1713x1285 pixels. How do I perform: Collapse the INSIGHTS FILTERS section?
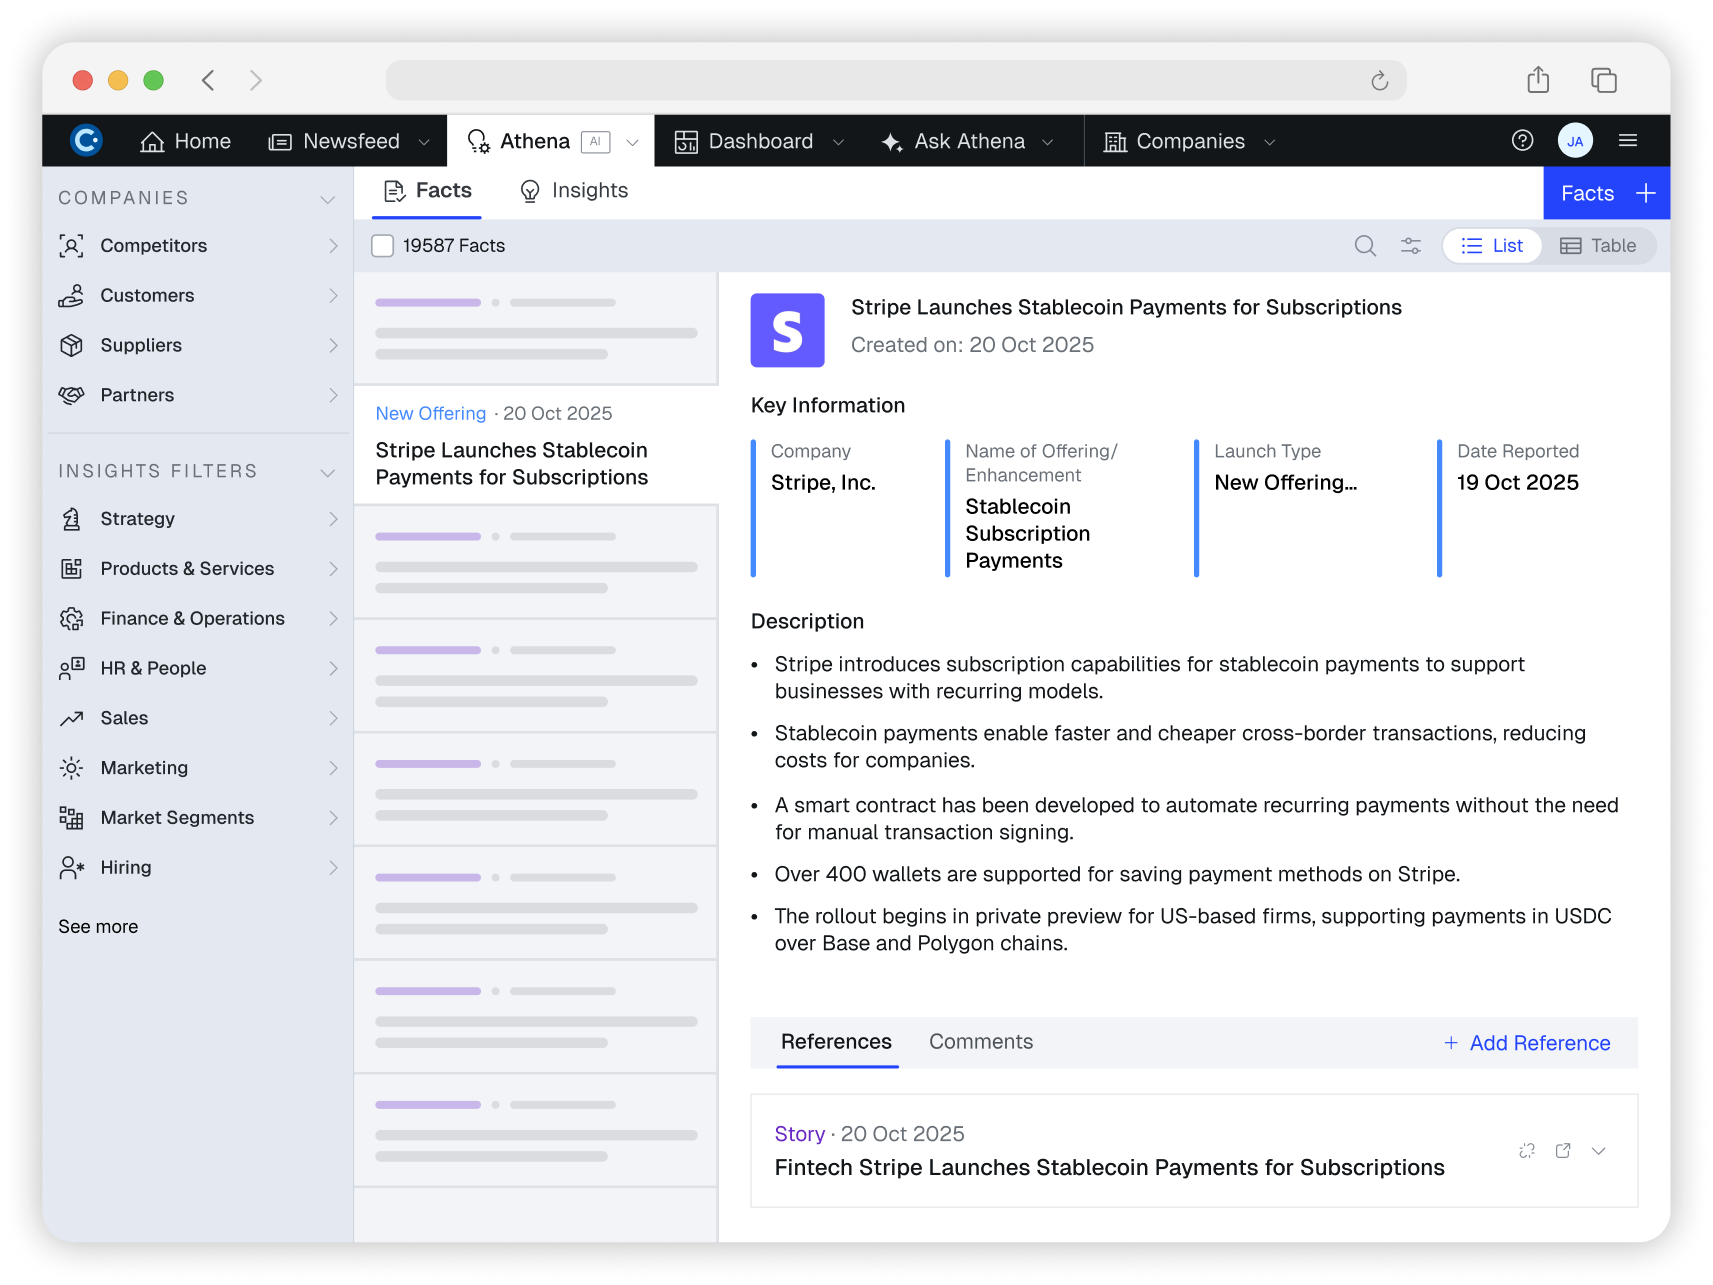click(x=328, y=471)
